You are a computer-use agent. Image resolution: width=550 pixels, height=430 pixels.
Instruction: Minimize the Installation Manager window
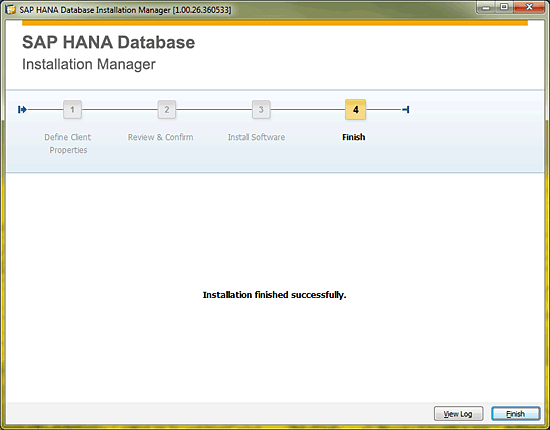[x=486, y=7]
